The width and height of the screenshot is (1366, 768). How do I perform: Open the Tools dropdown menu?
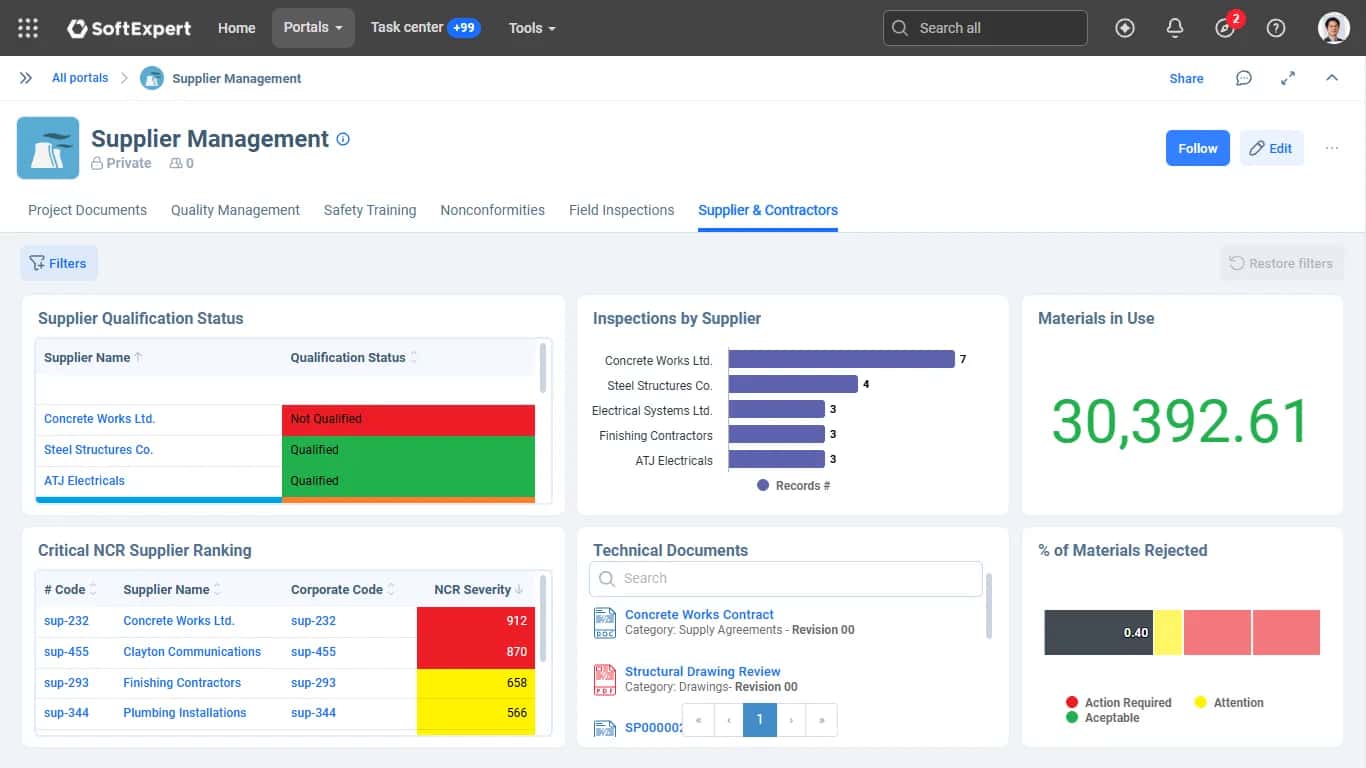click(x=532, y=28)
